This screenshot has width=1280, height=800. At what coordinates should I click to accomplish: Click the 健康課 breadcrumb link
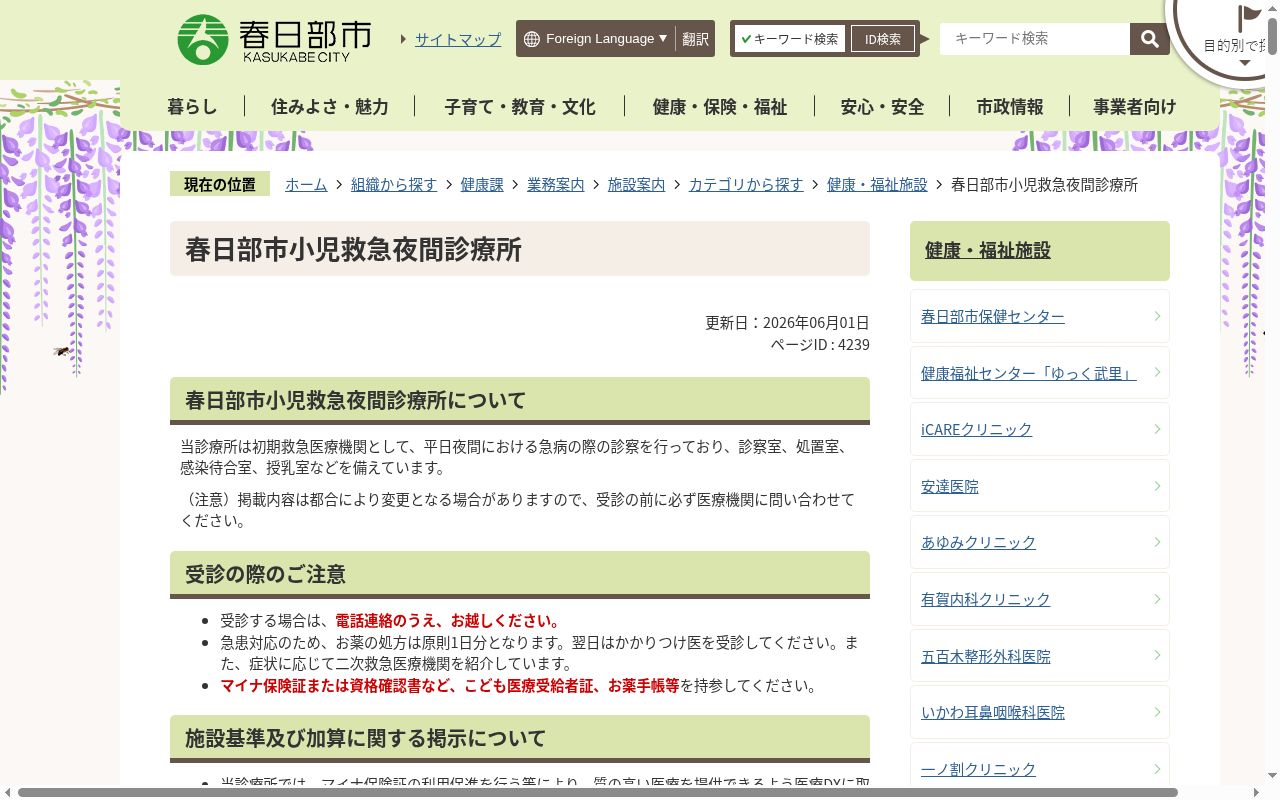[x=482, y=185]
